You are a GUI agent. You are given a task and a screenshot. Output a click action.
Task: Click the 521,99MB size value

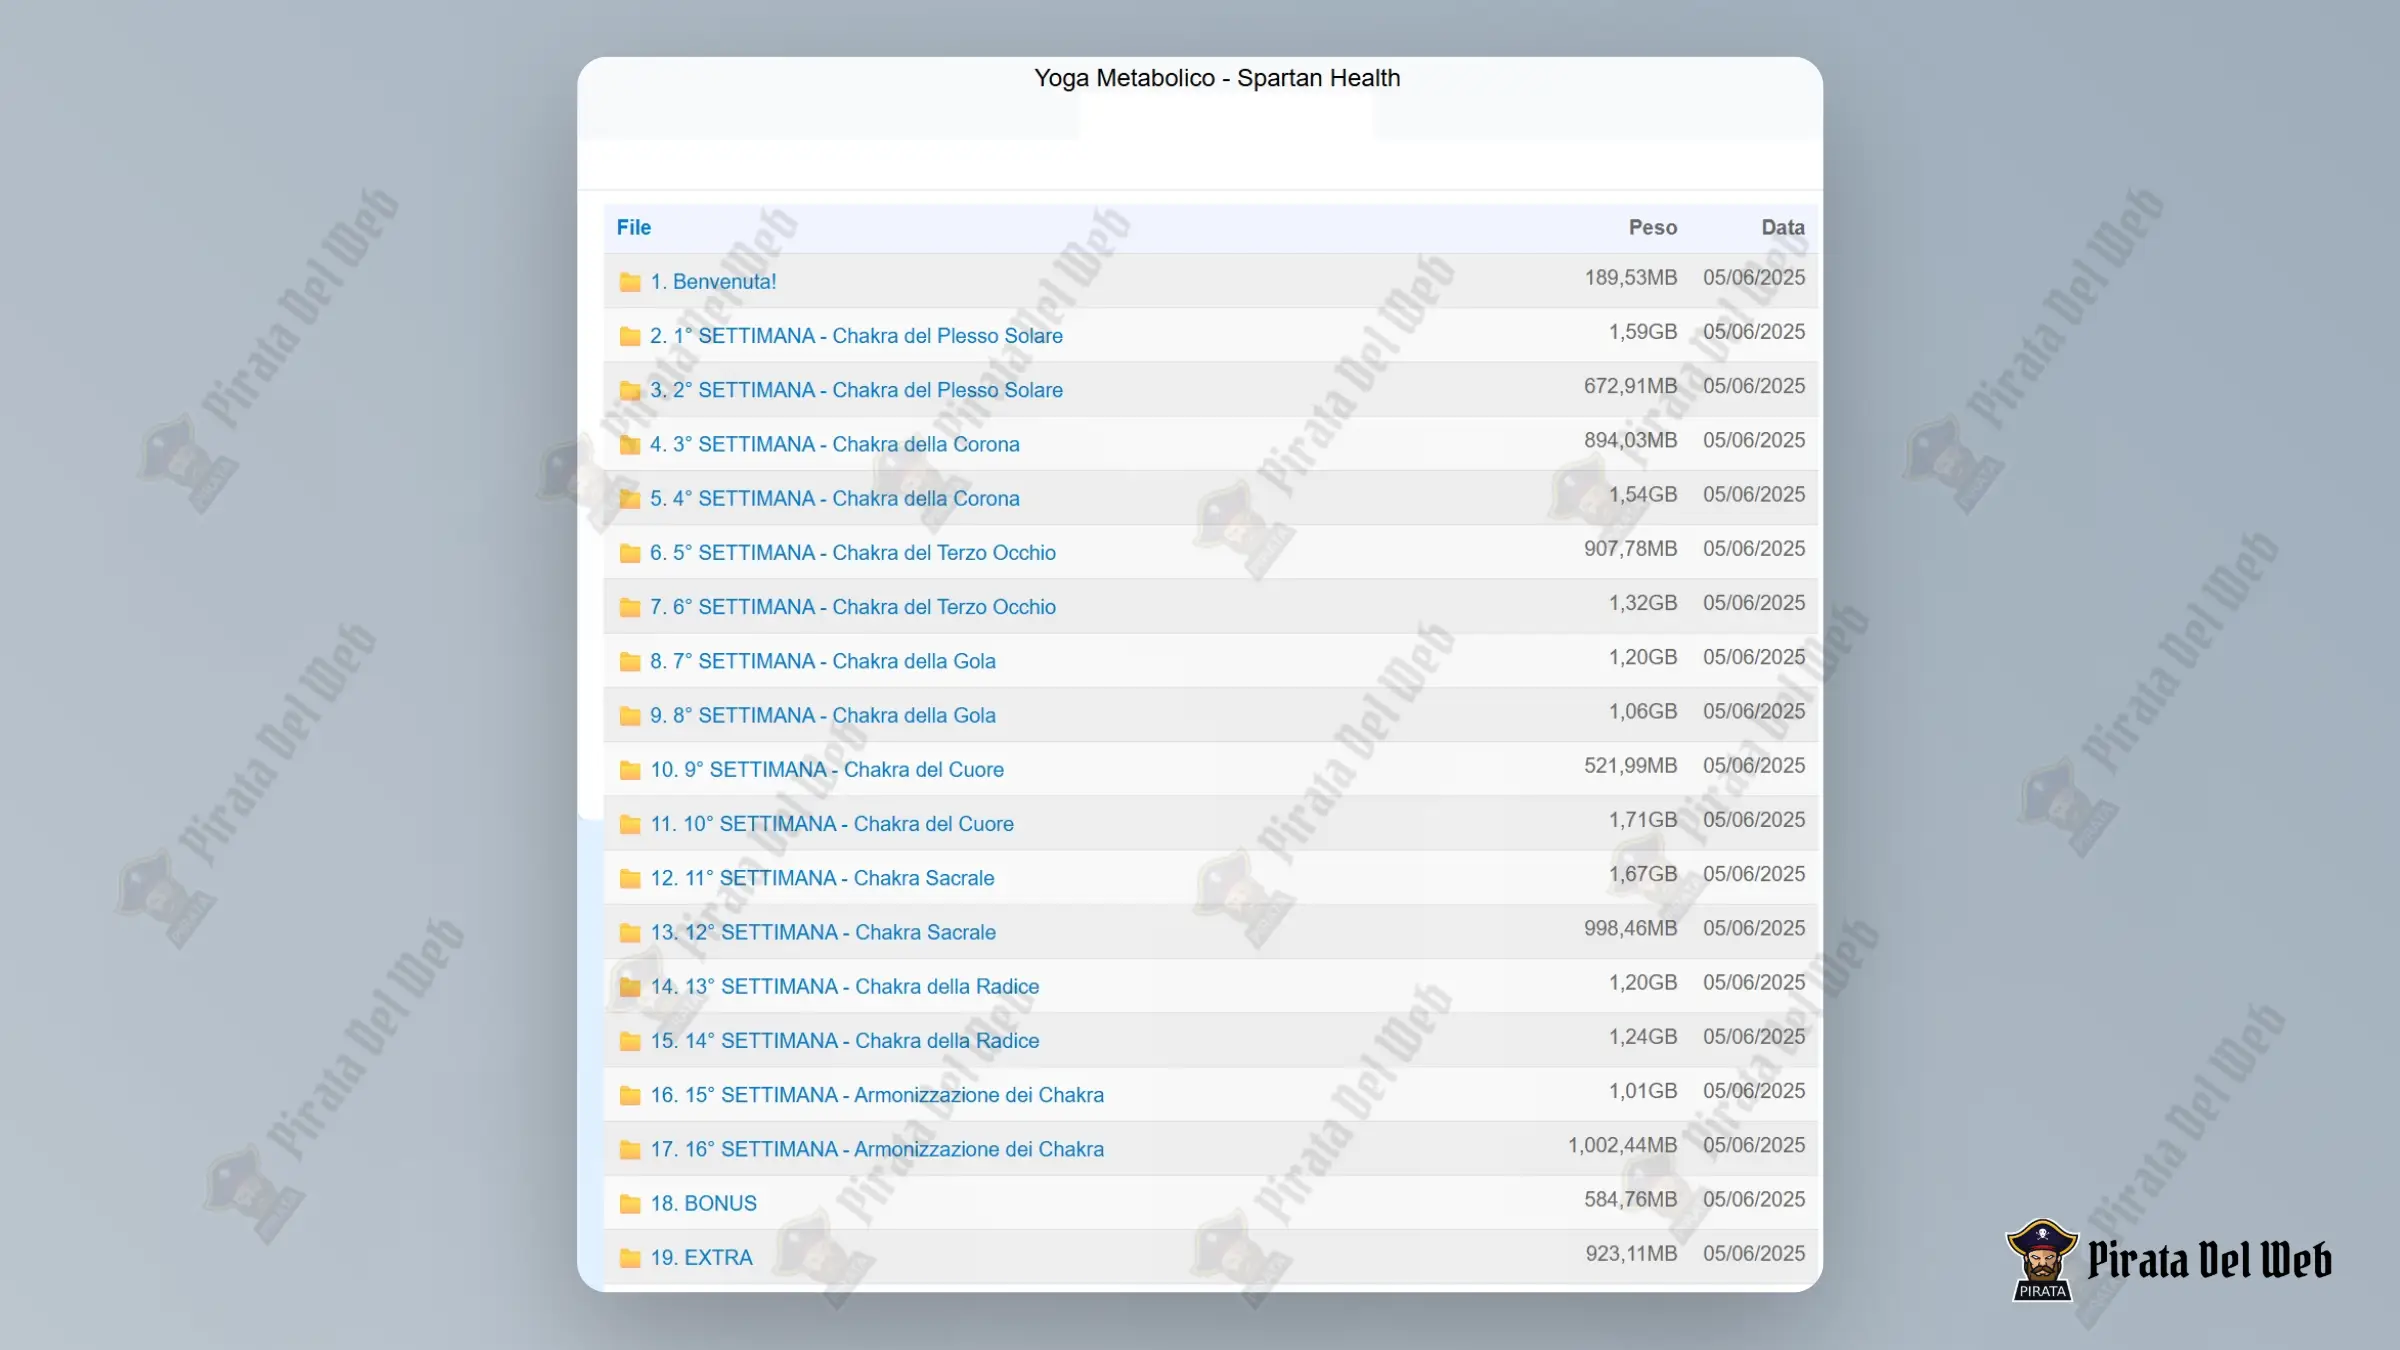[1631, 766]
